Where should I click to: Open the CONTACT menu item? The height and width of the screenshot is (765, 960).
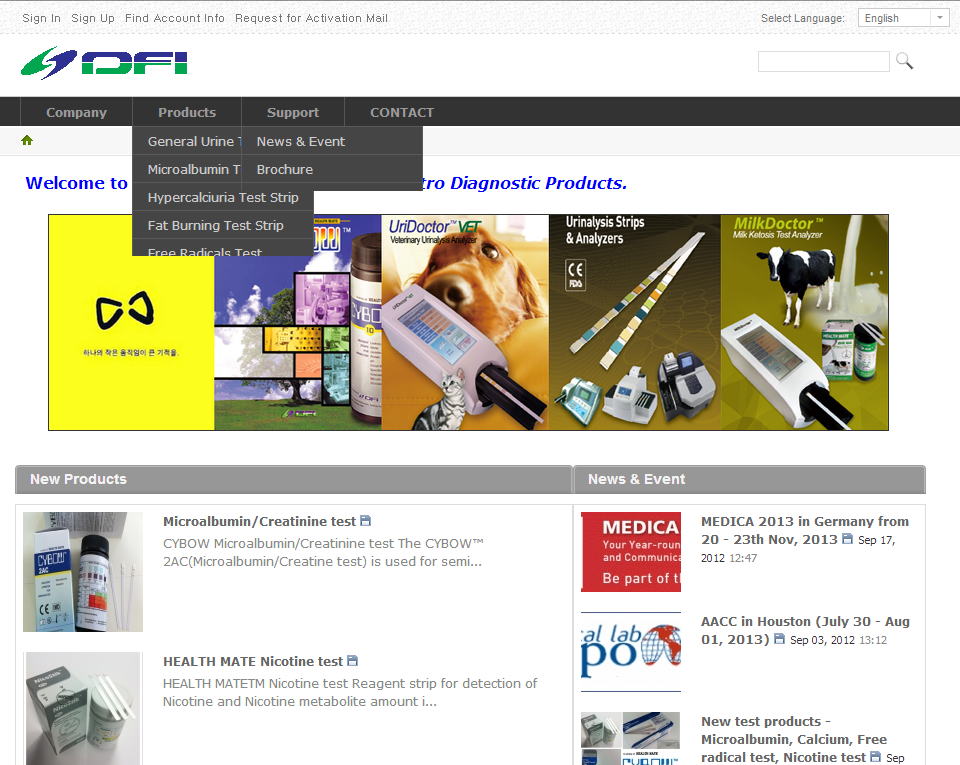click(402, 112)
